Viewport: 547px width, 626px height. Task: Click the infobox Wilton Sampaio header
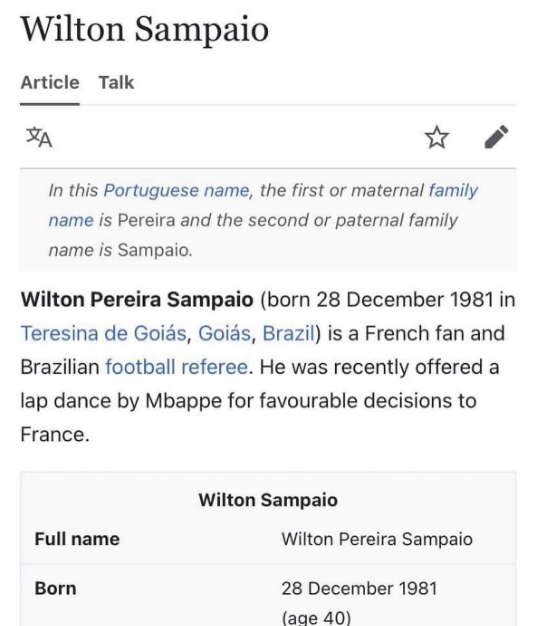(x=268, y=500)
